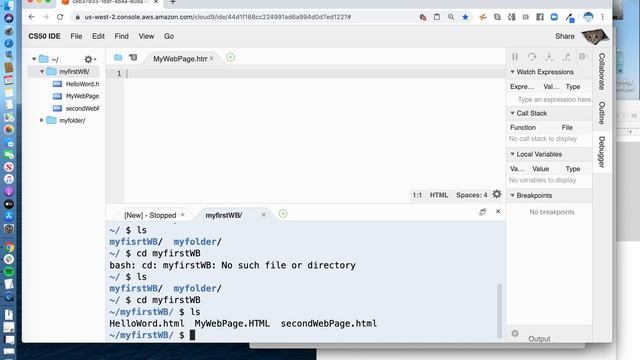640x360 pixels.
Task: Click the user avatar cat image
Action: tap(595, 37)
